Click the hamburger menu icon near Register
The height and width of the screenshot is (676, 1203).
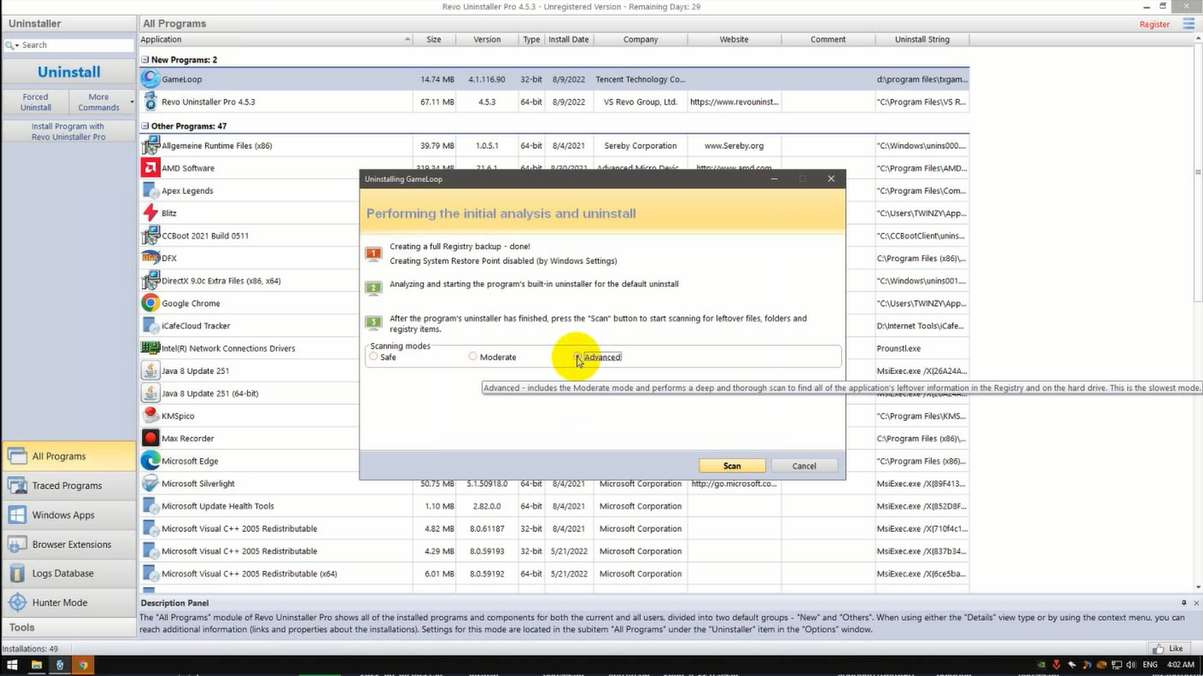(x=1188, y=24)
